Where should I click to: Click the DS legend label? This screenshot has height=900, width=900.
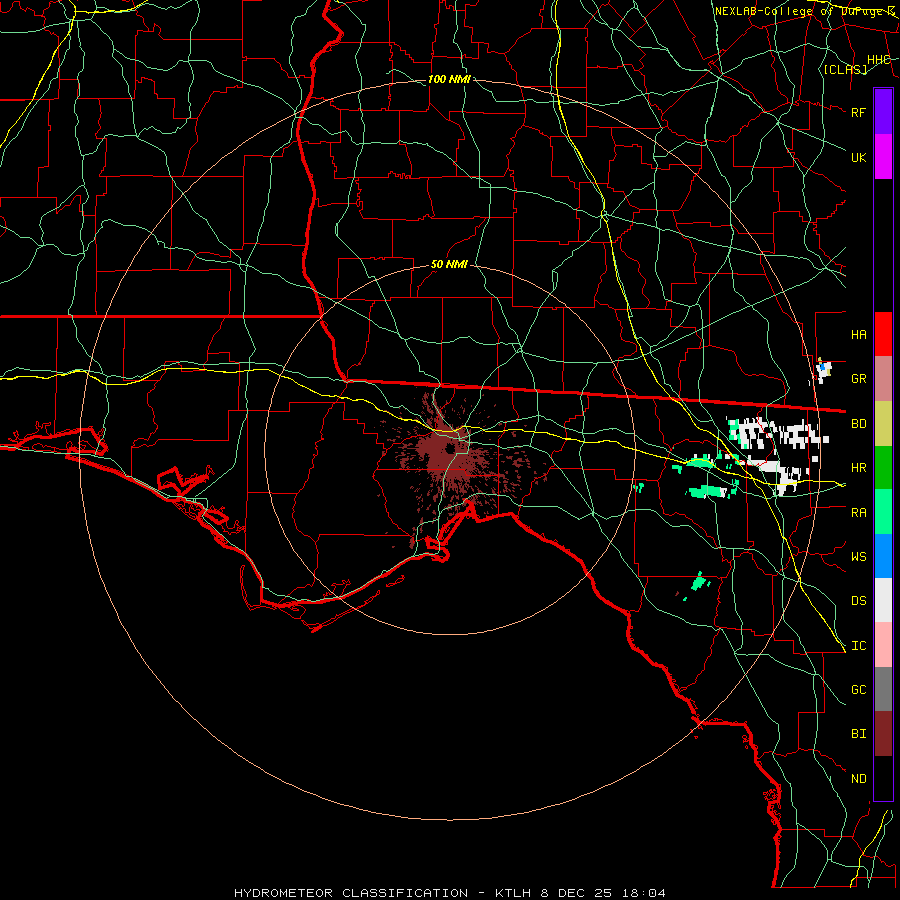(859, 601)
